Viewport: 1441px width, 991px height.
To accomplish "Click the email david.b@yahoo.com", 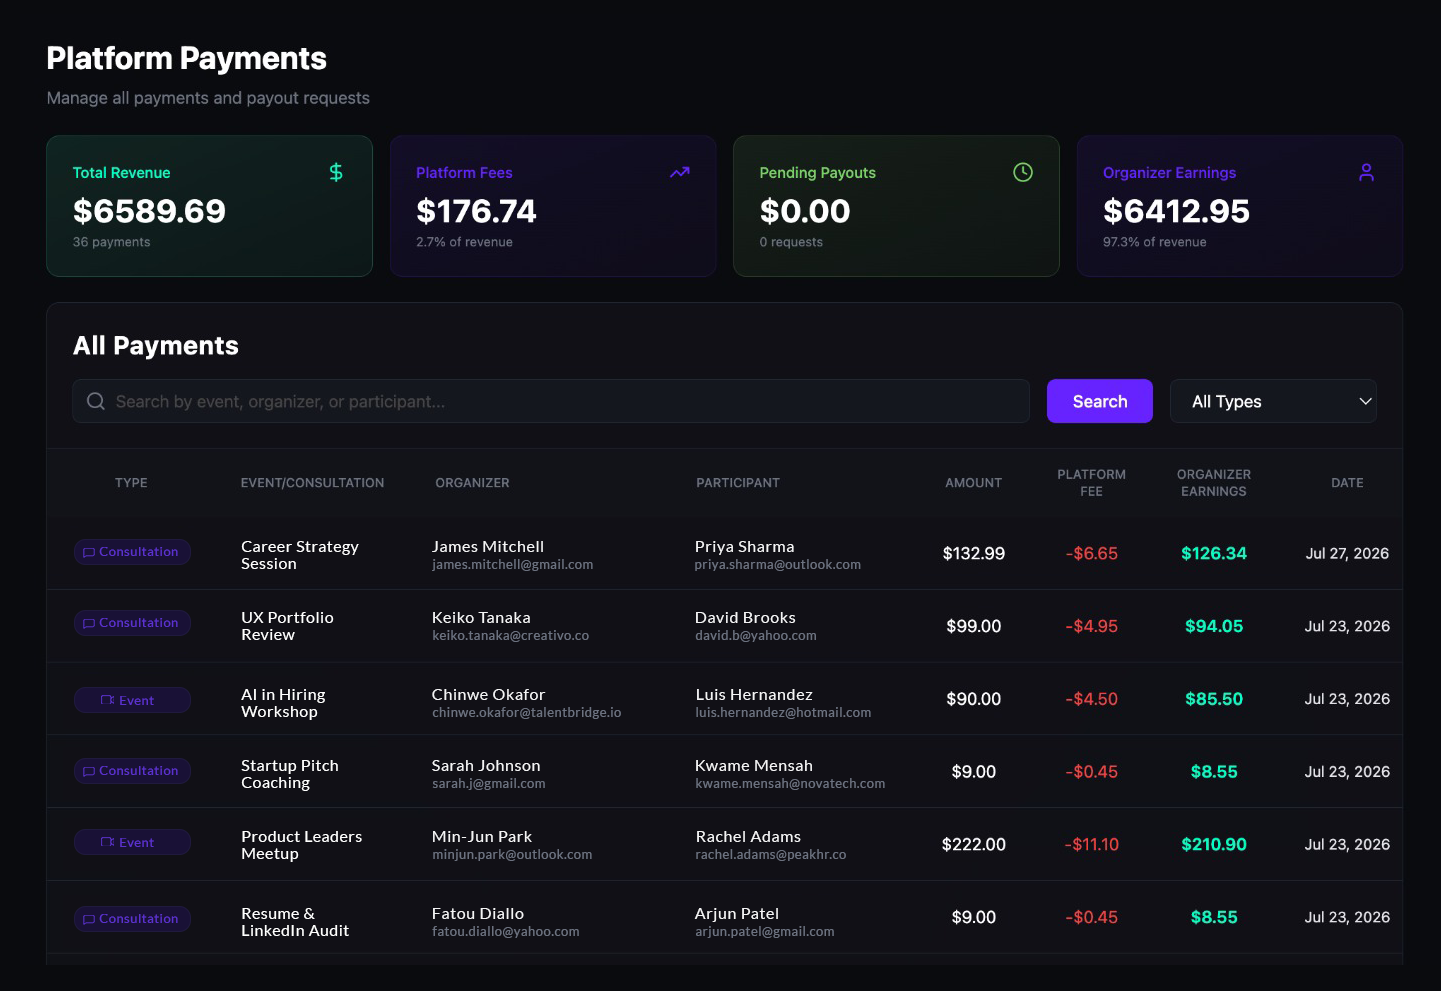I will point(756,636).
